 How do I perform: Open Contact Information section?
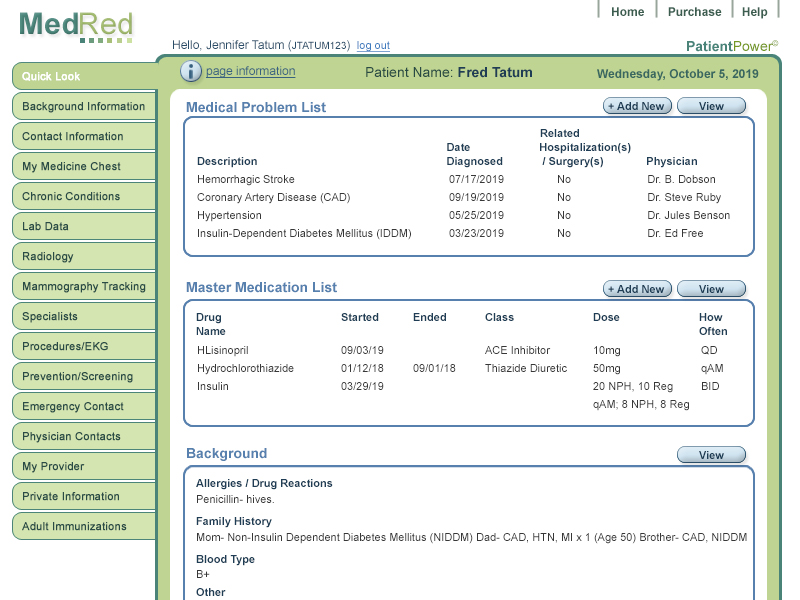pyautogui.click(x=85, y=136)
